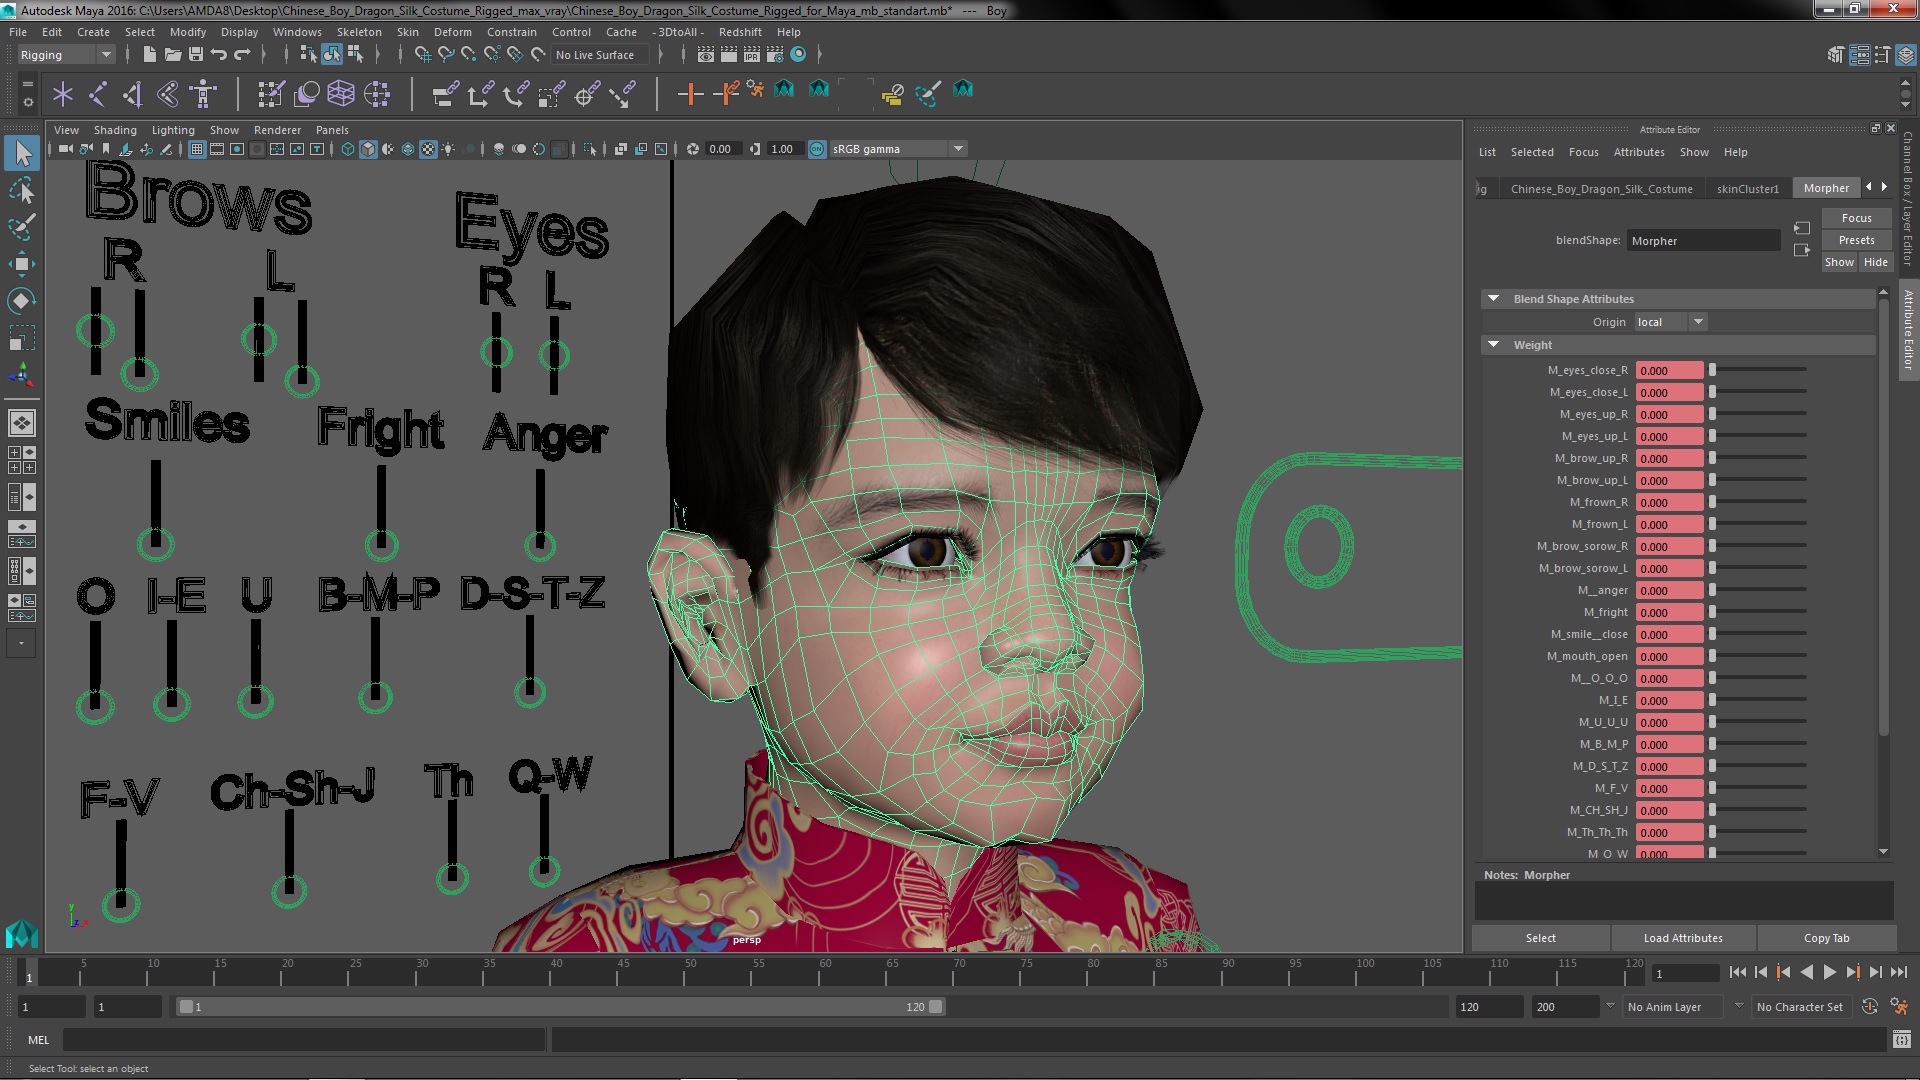Viewport: 1920px width, 1080px height.
Task: Open the sRGB gamma view transform dropdown
Action: 898,149
